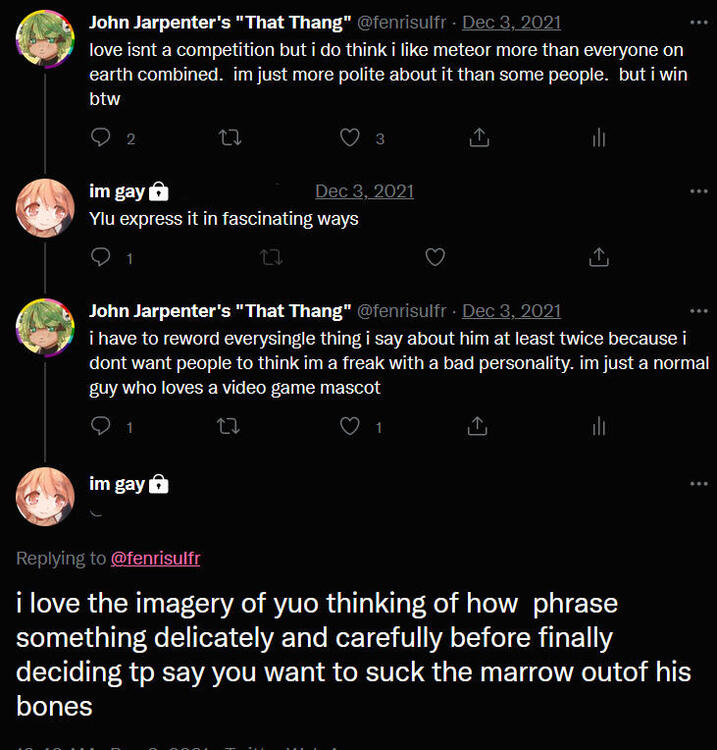Open more options on 'fascinating ways' tweet
The width and height of the screenshot is (717, 750).
coord(698,191)
